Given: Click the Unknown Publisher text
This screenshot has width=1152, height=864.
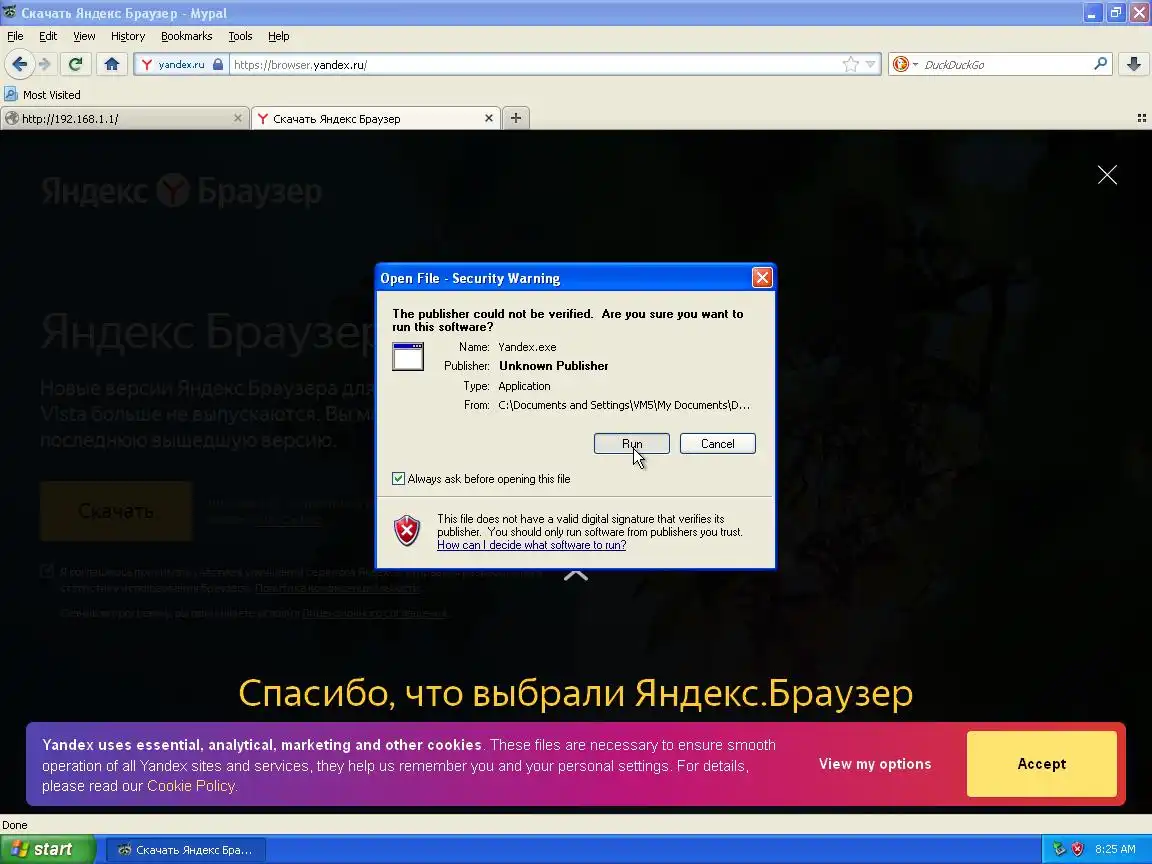Looking at the screenshot, I should tap(553, 366).
